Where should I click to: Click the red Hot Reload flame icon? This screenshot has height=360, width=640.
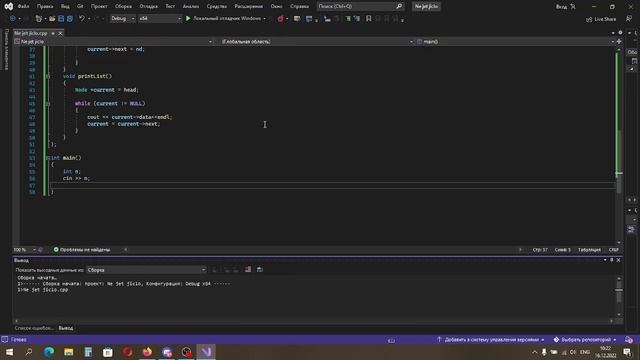click(280, 18)
